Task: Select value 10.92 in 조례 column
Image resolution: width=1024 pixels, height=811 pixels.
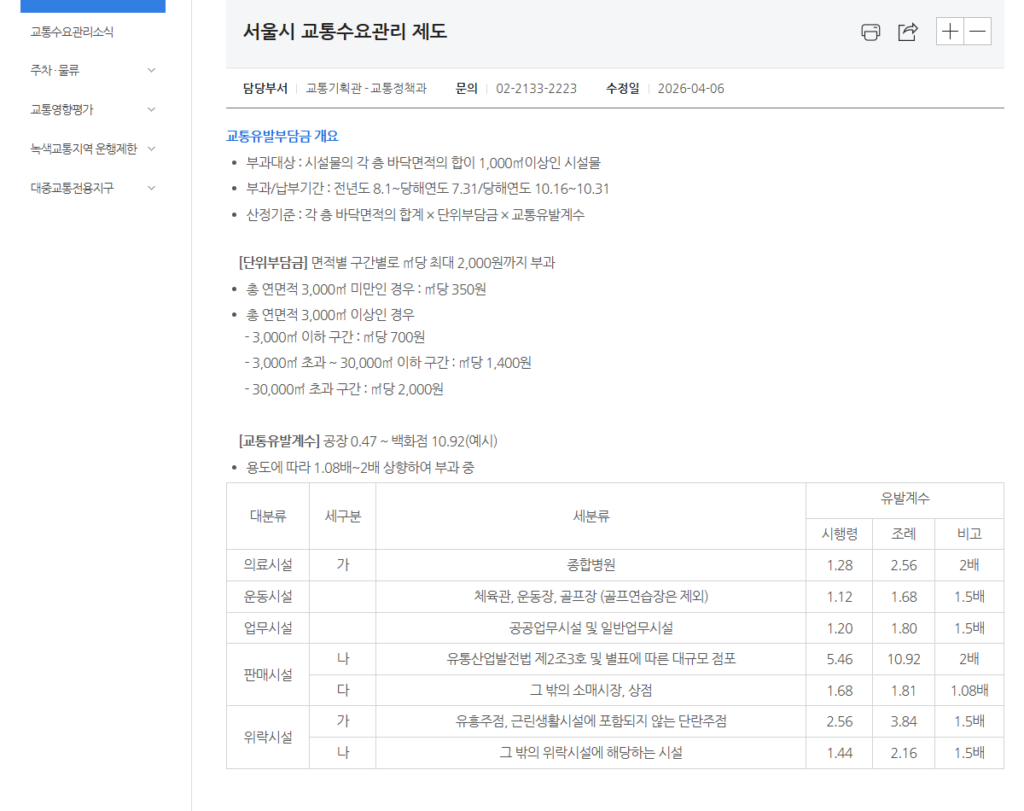Action: tap(903, 660)
